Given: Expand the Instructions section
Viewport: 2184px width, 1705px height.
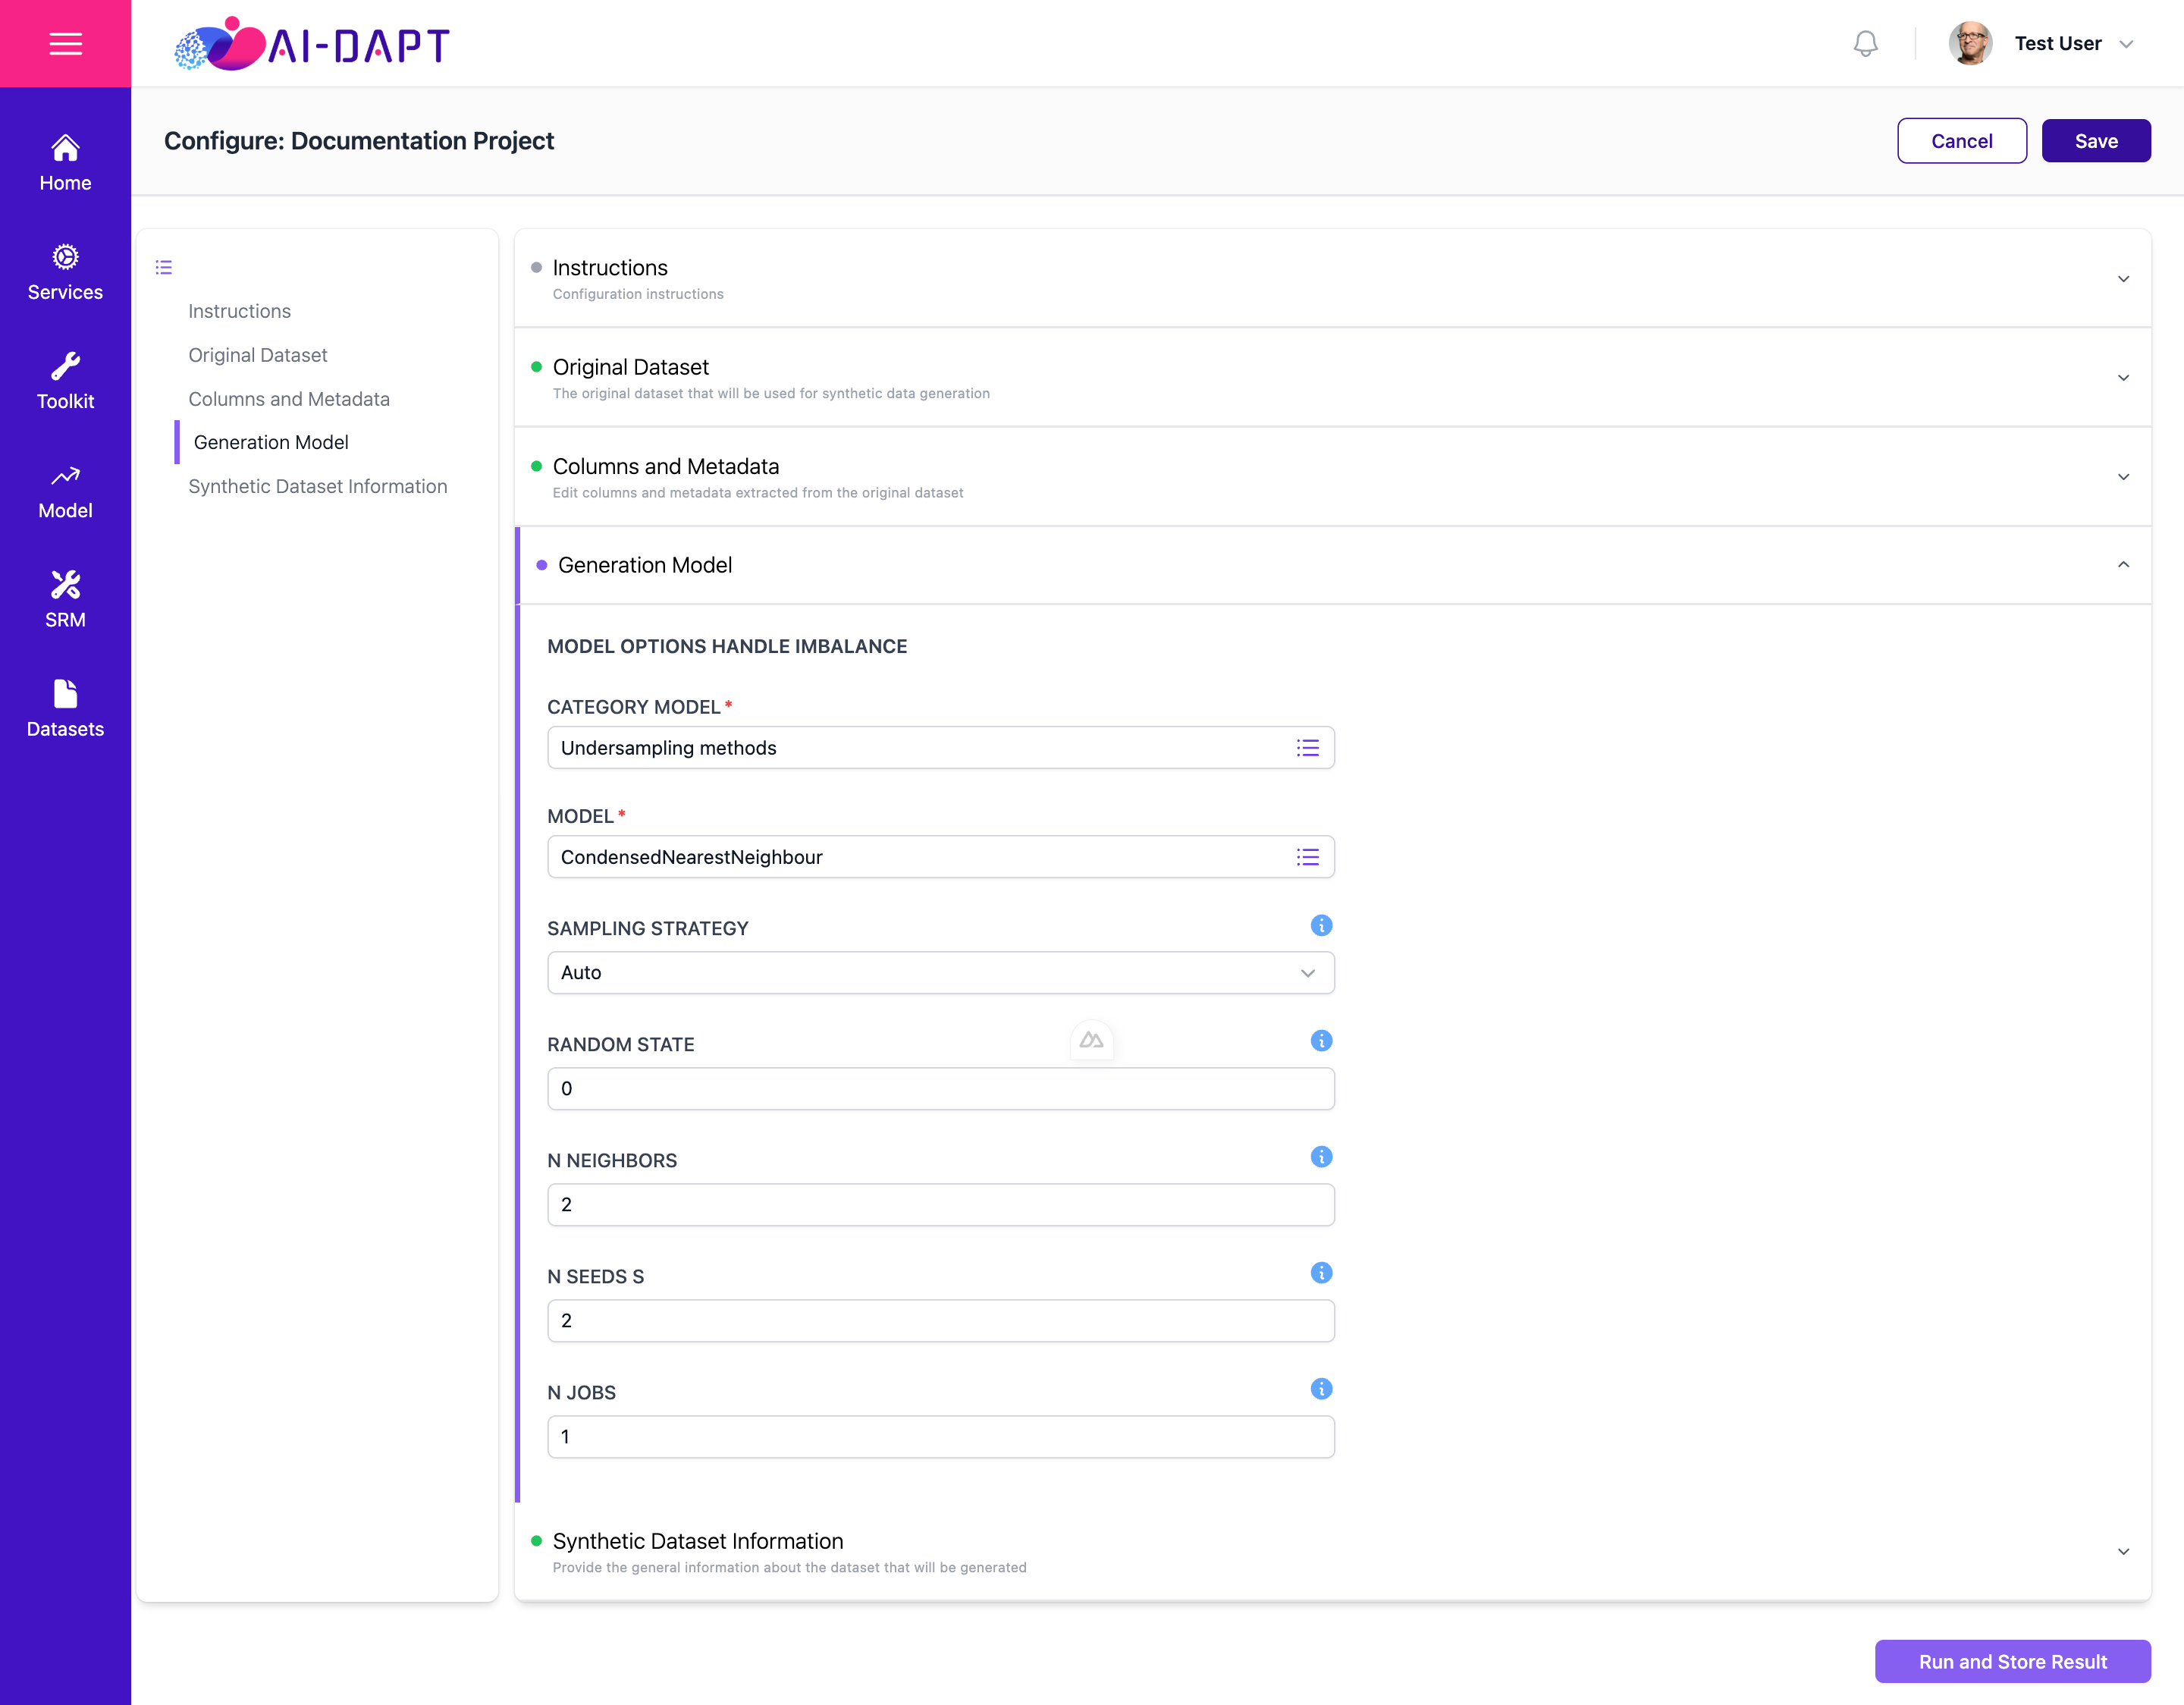Looking at the screenshot, I should [x=2123, y=279].
